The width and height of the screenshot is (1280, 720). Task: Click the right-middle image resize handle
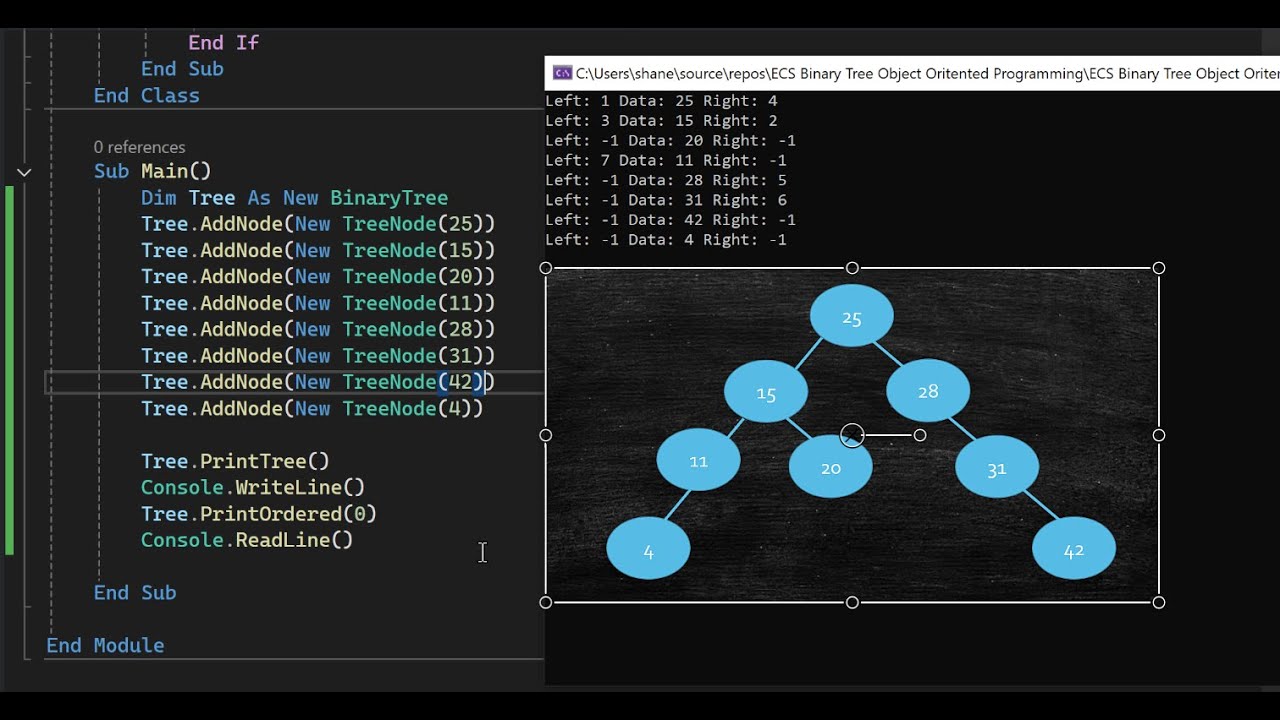1159,435
